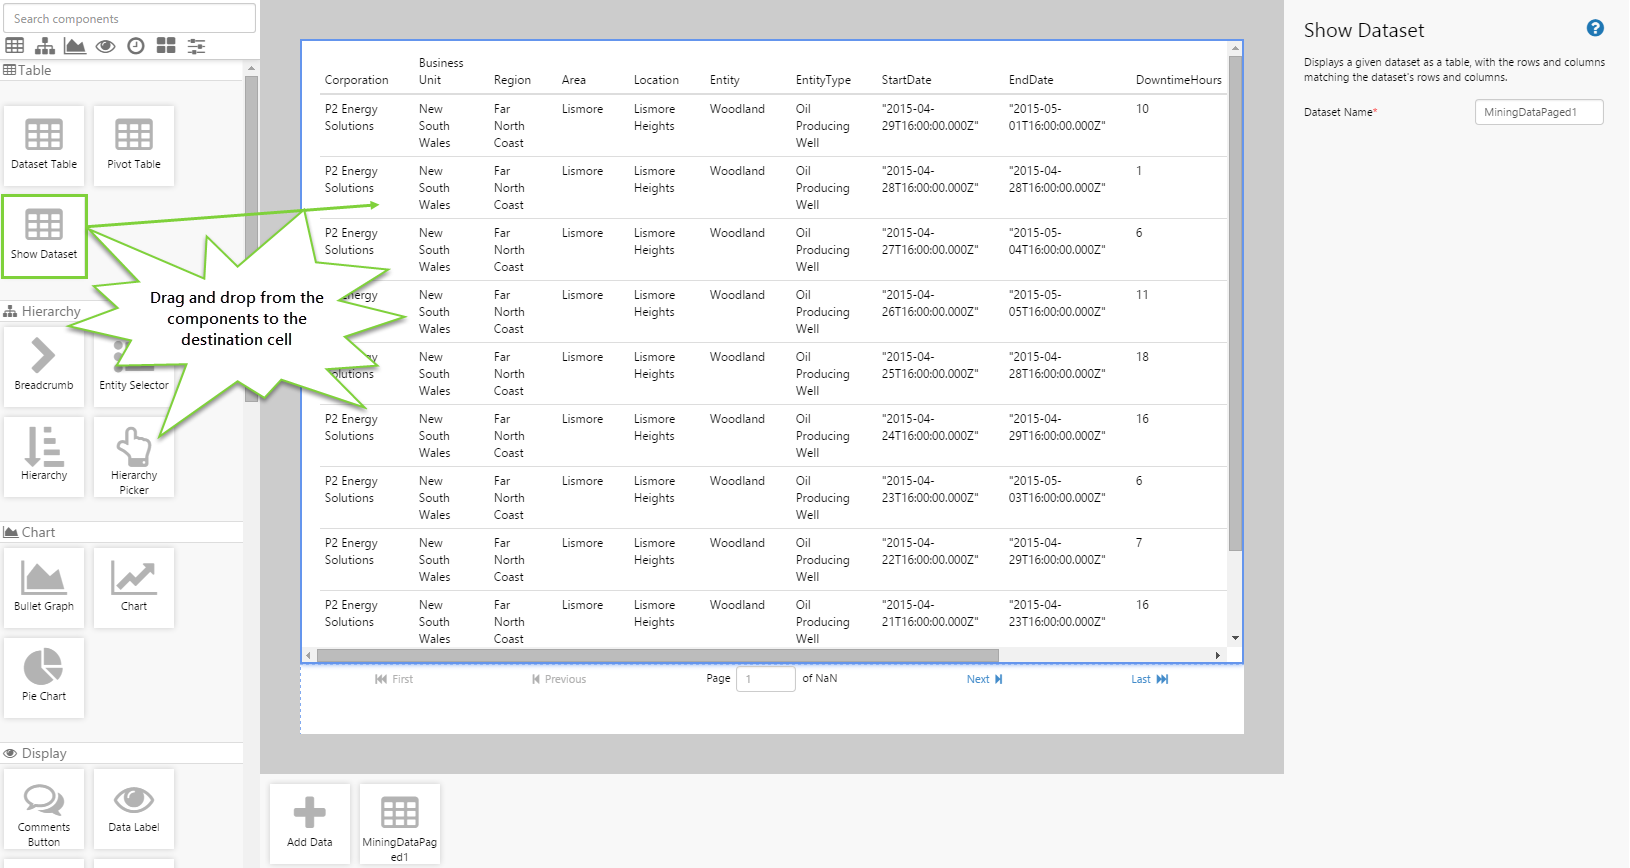Select the Dataset Table component
1630x868 pixels.
coord(44,145)
